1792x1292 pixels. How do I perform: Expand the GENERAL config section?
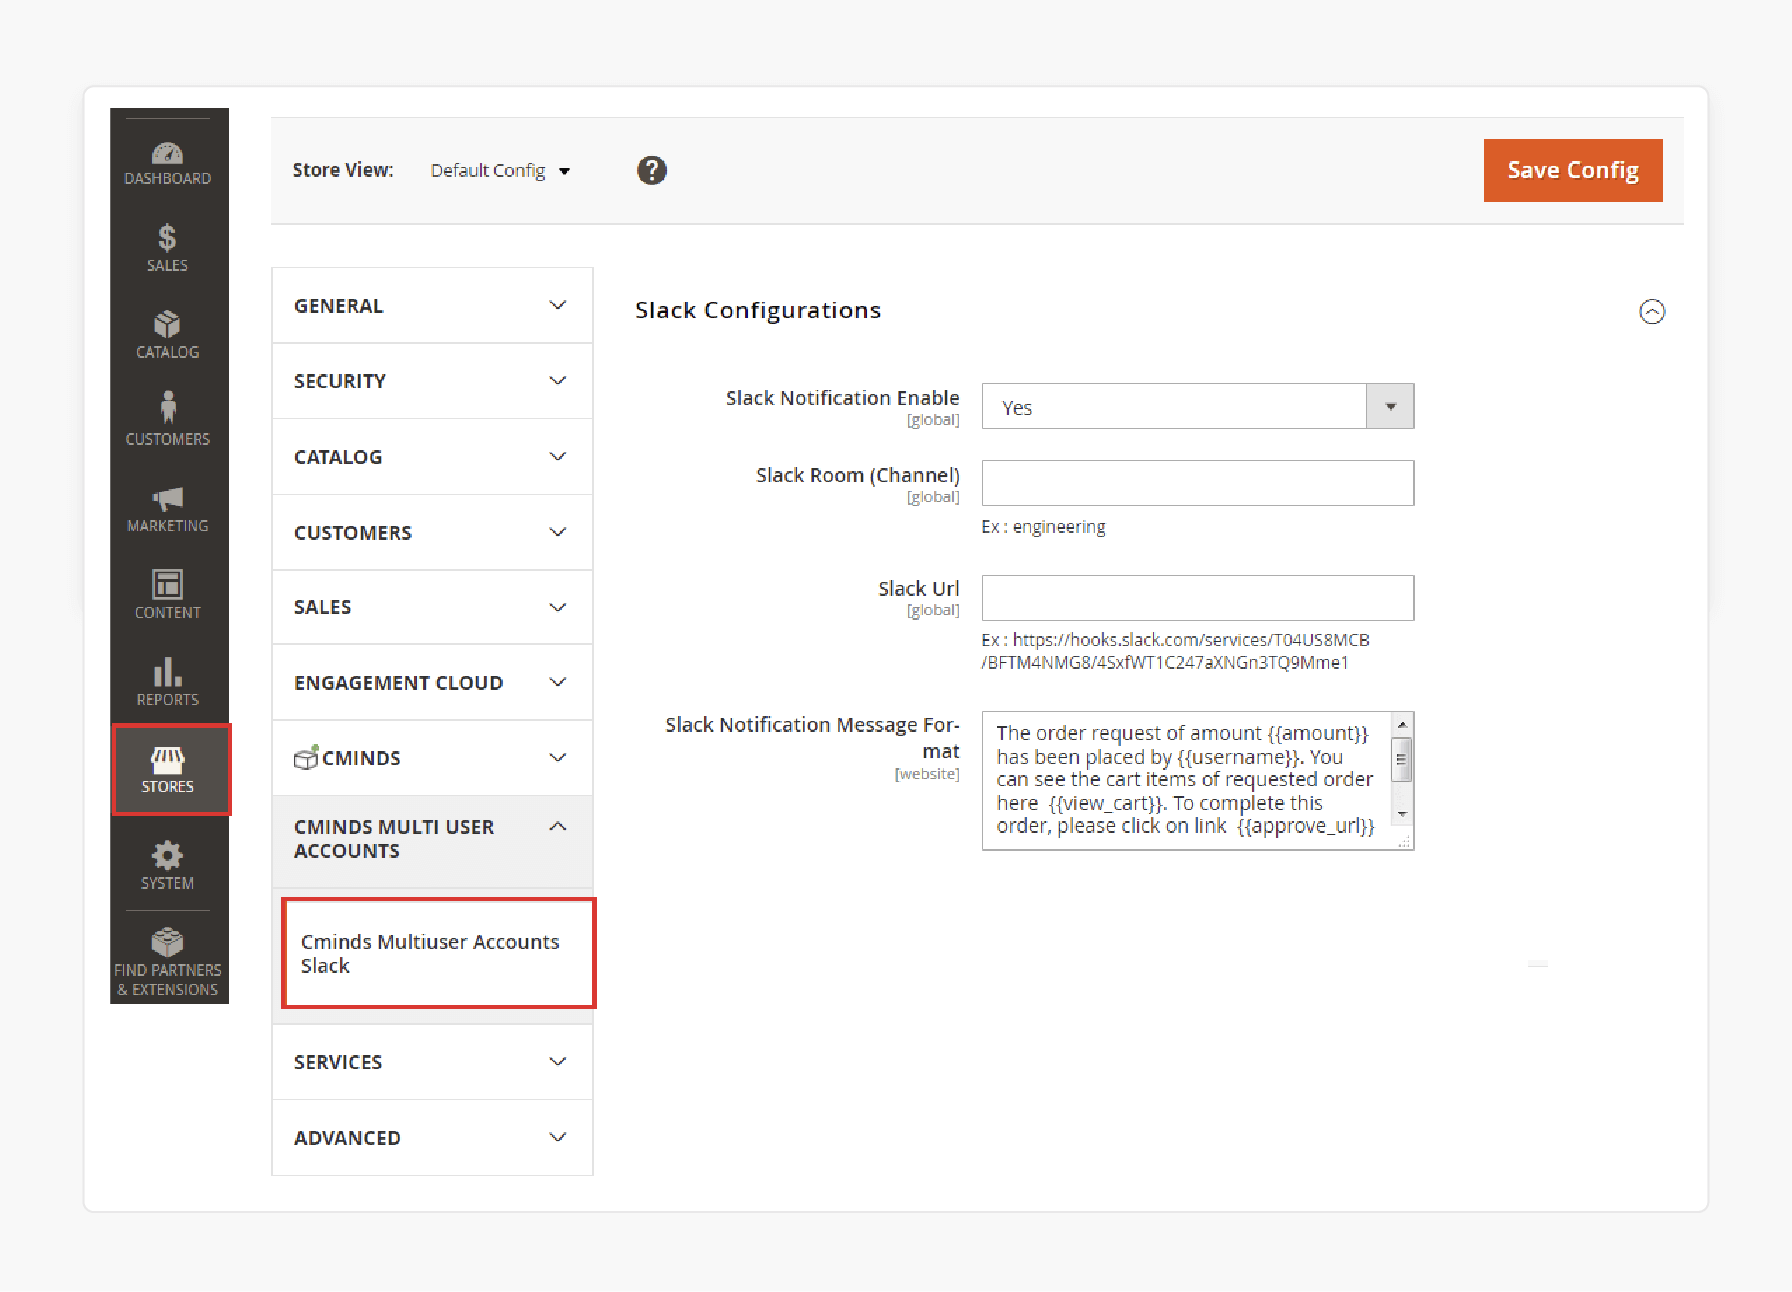pyautogui.click(x=433, y=306)
